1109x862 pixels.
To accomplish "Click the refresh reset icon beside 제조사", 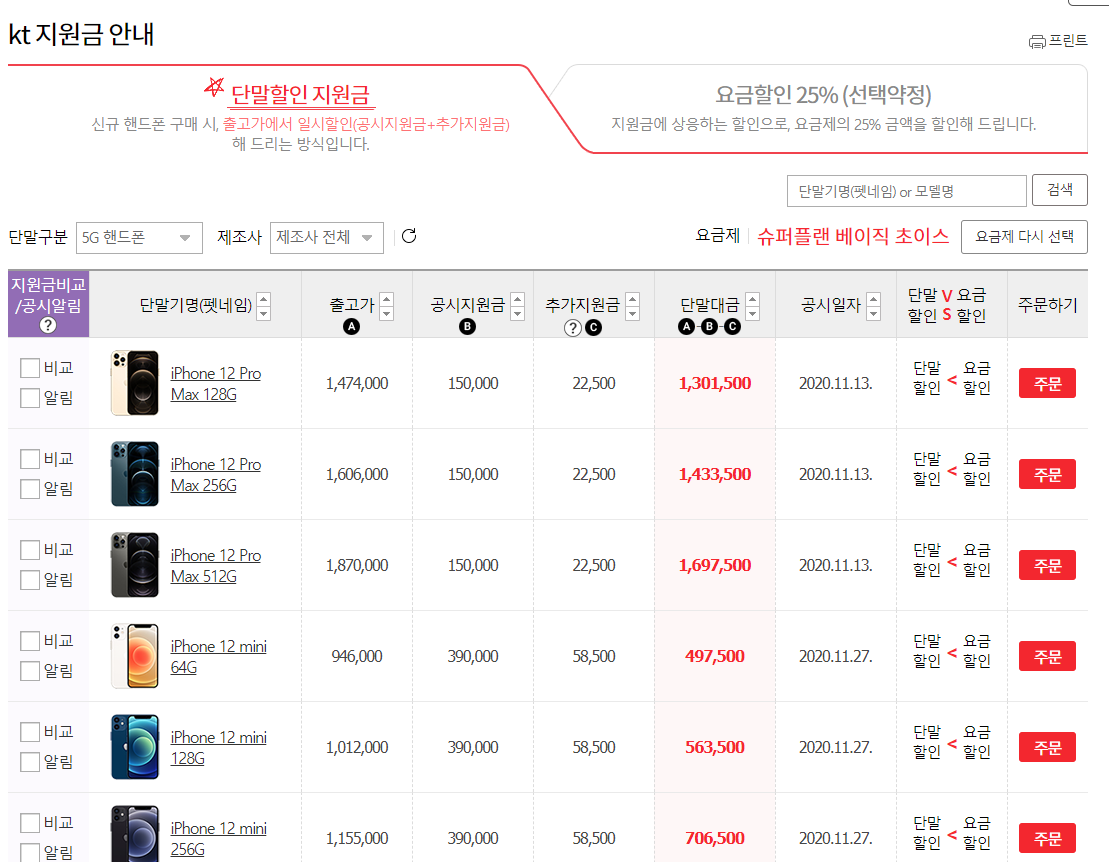I will [409, 236].
